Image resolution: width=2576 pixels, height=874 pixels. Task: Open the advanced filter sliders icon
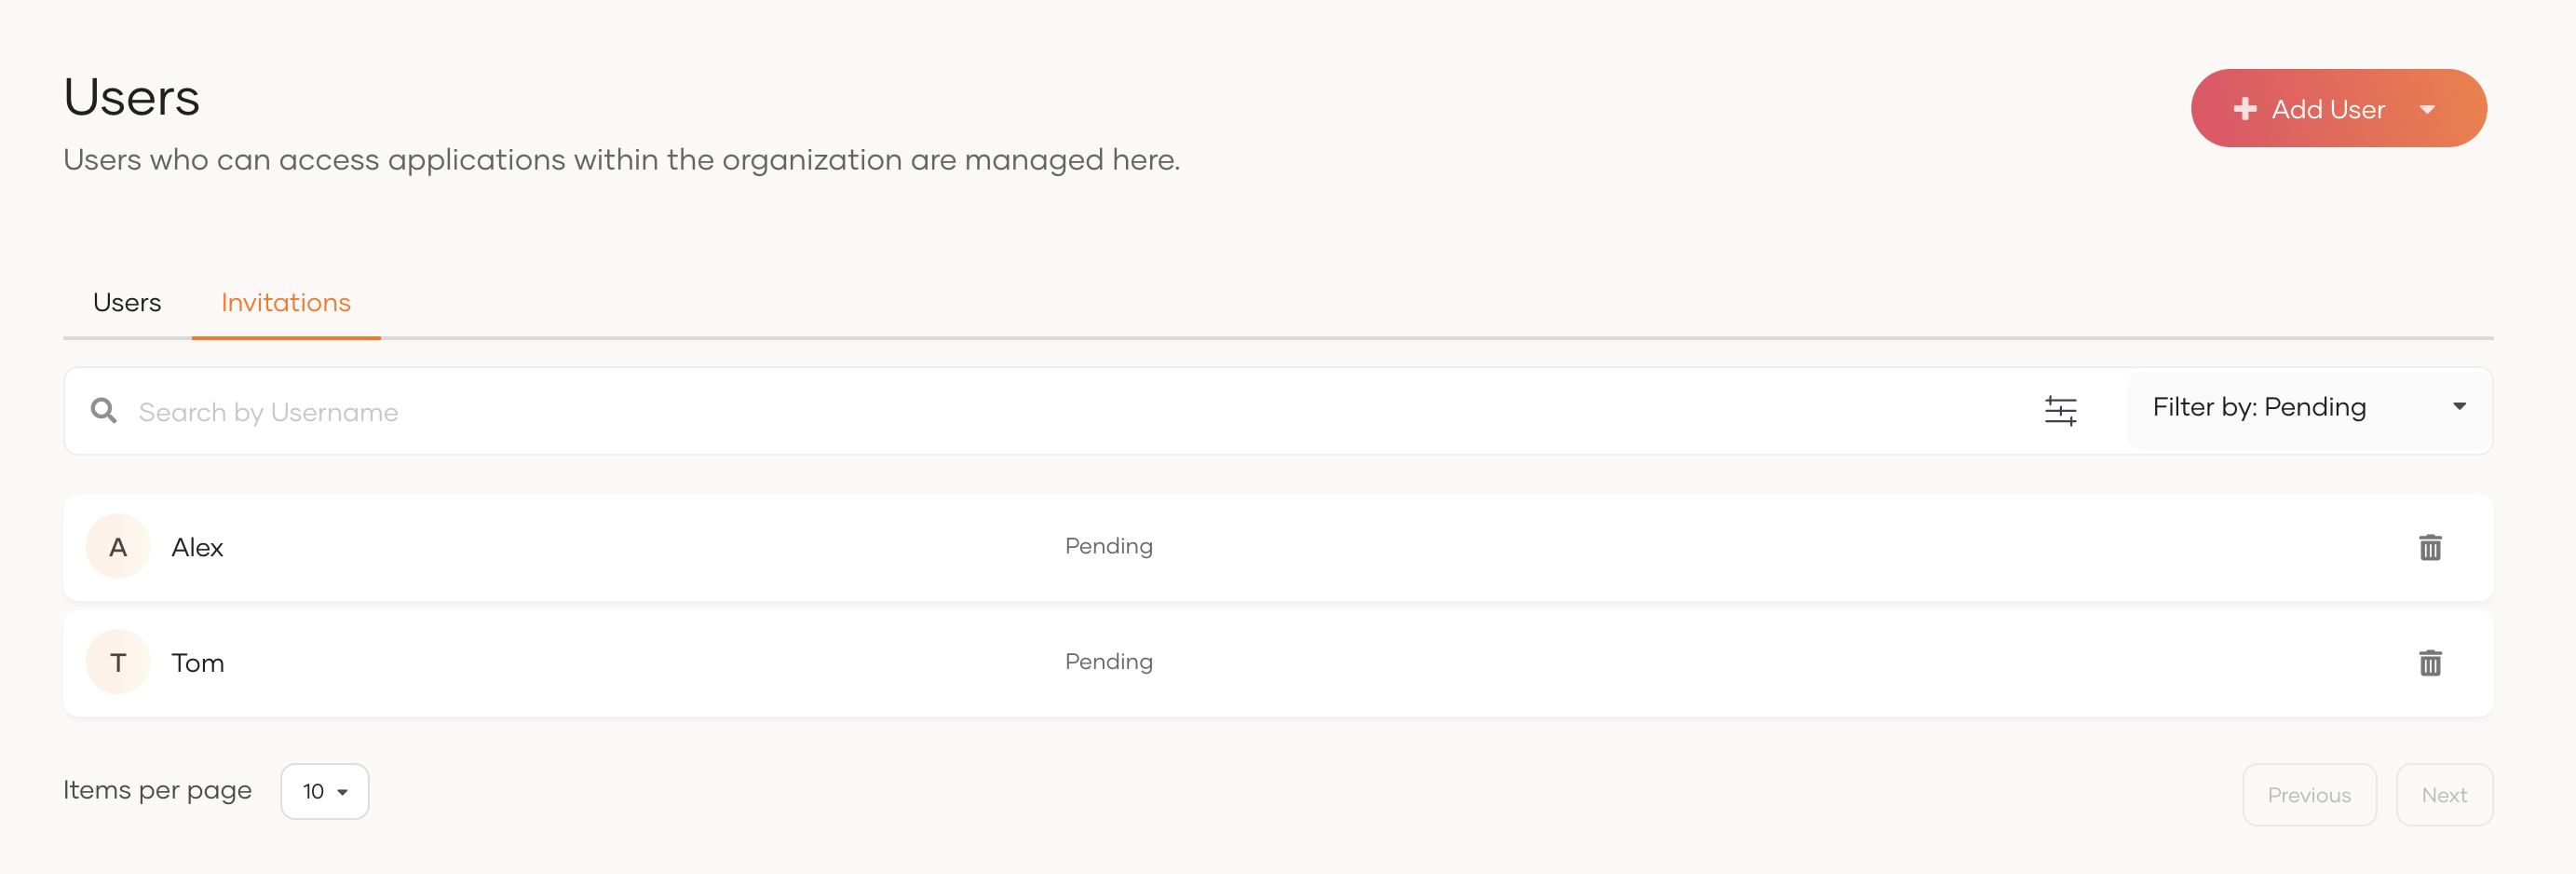point(2060,410)
